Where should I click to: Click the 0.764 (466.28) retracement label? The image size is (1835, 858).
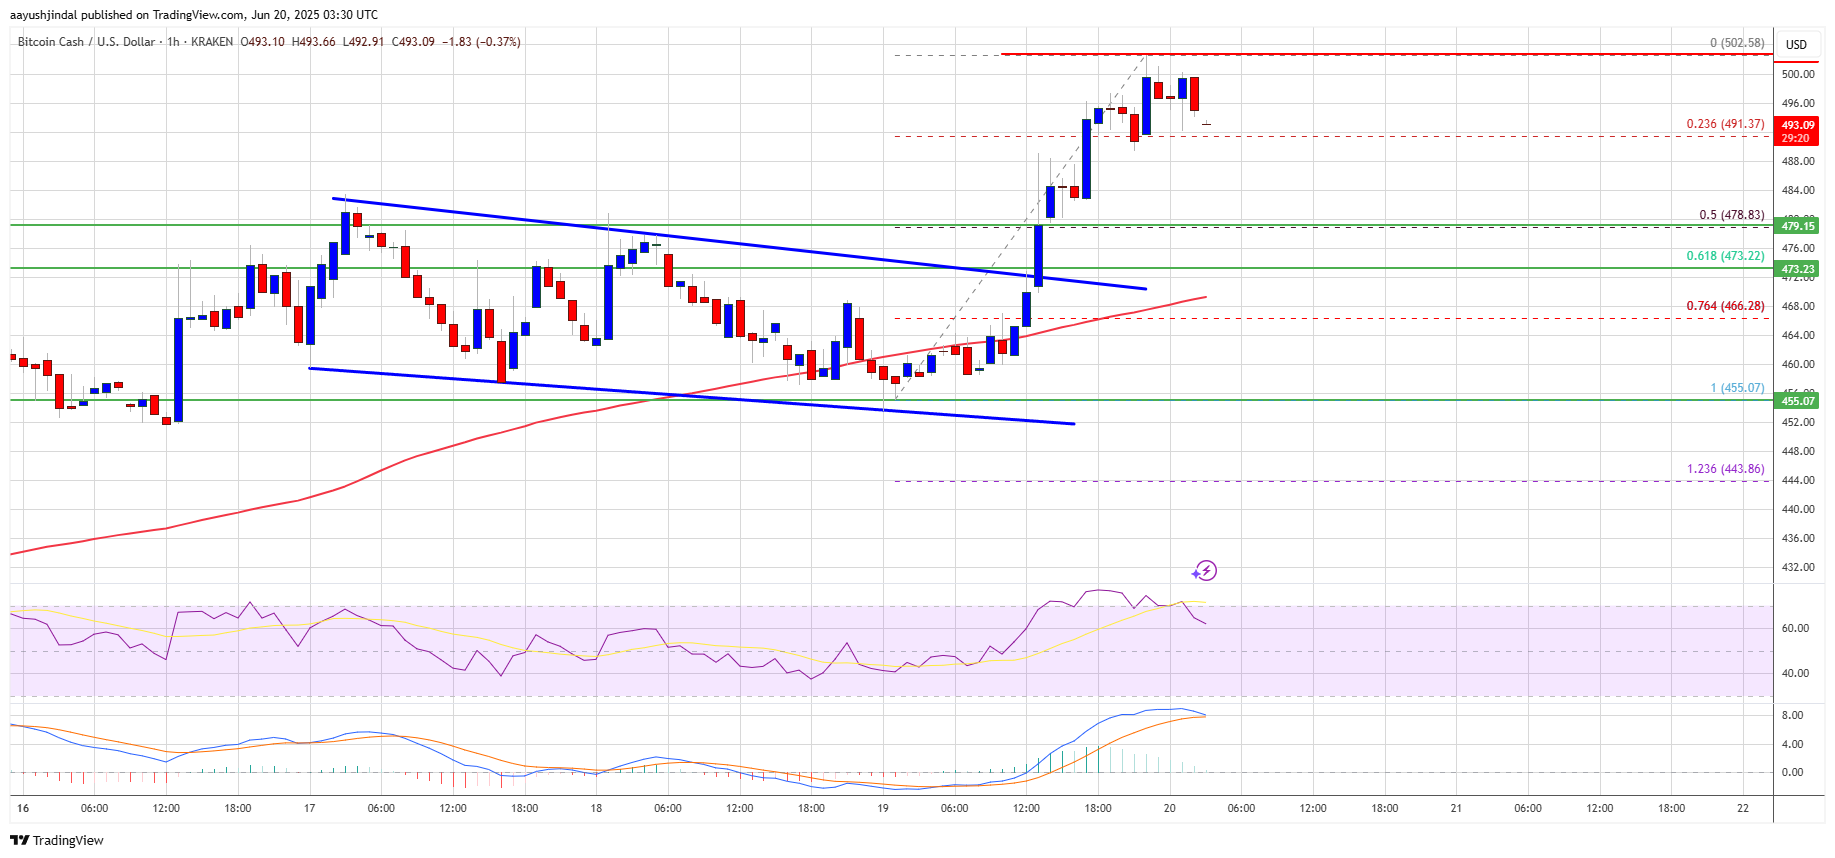(x=1725, y=306)
